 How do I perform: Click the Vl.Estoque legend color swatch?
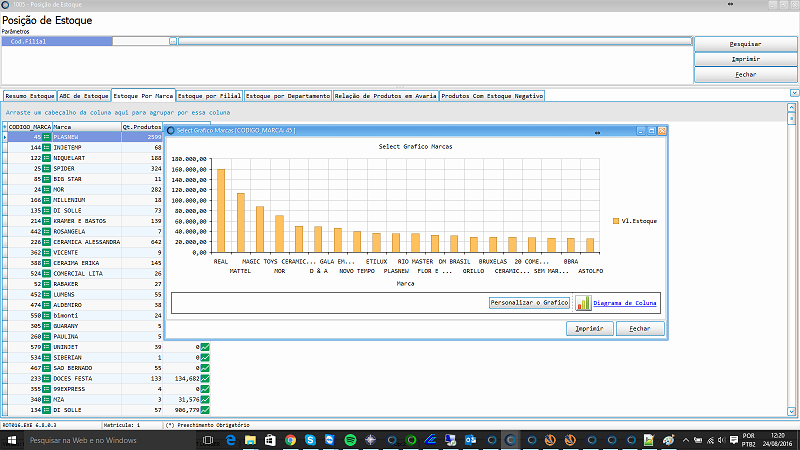pos(616,221)
